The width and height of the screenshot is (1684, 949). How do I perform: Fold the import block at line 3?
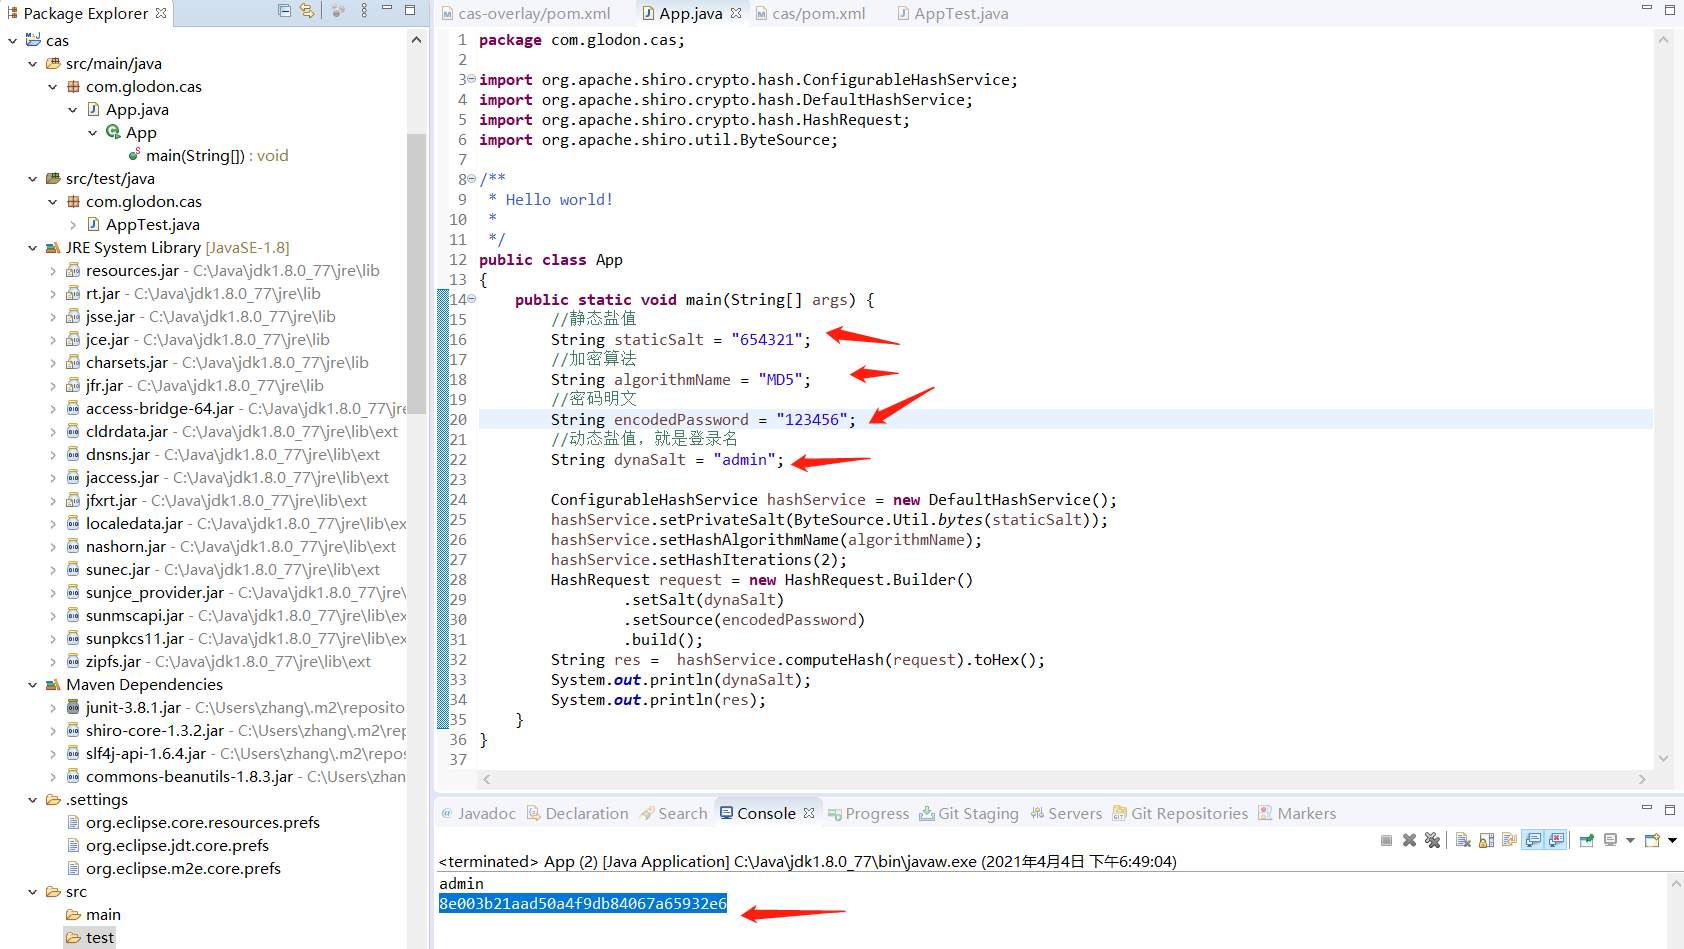[472, 79]
